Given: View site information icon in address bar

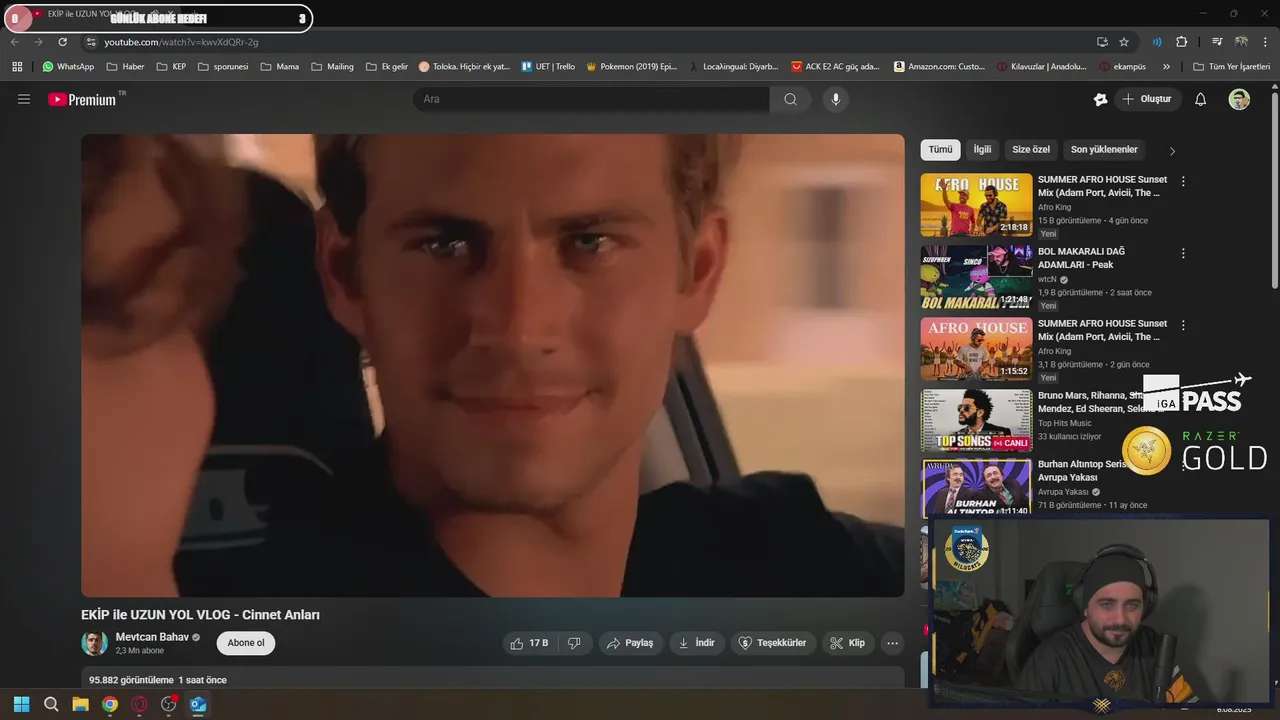Looking at the screenshot, I should pos(91,42).
